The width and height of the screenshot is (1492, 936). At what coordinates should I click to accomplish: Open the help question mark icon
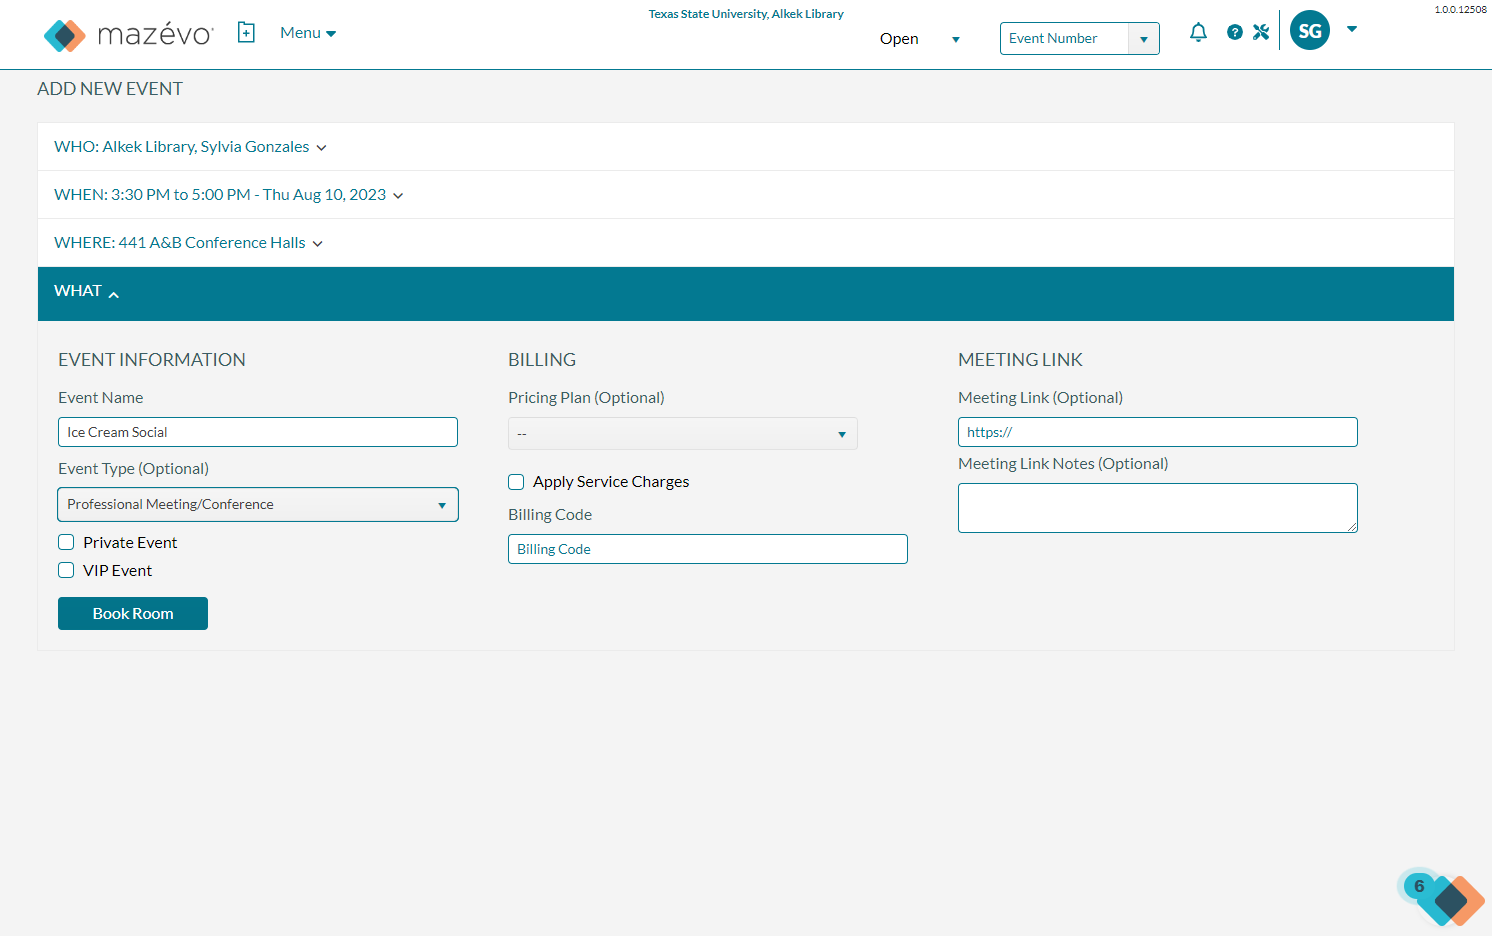1235,32
